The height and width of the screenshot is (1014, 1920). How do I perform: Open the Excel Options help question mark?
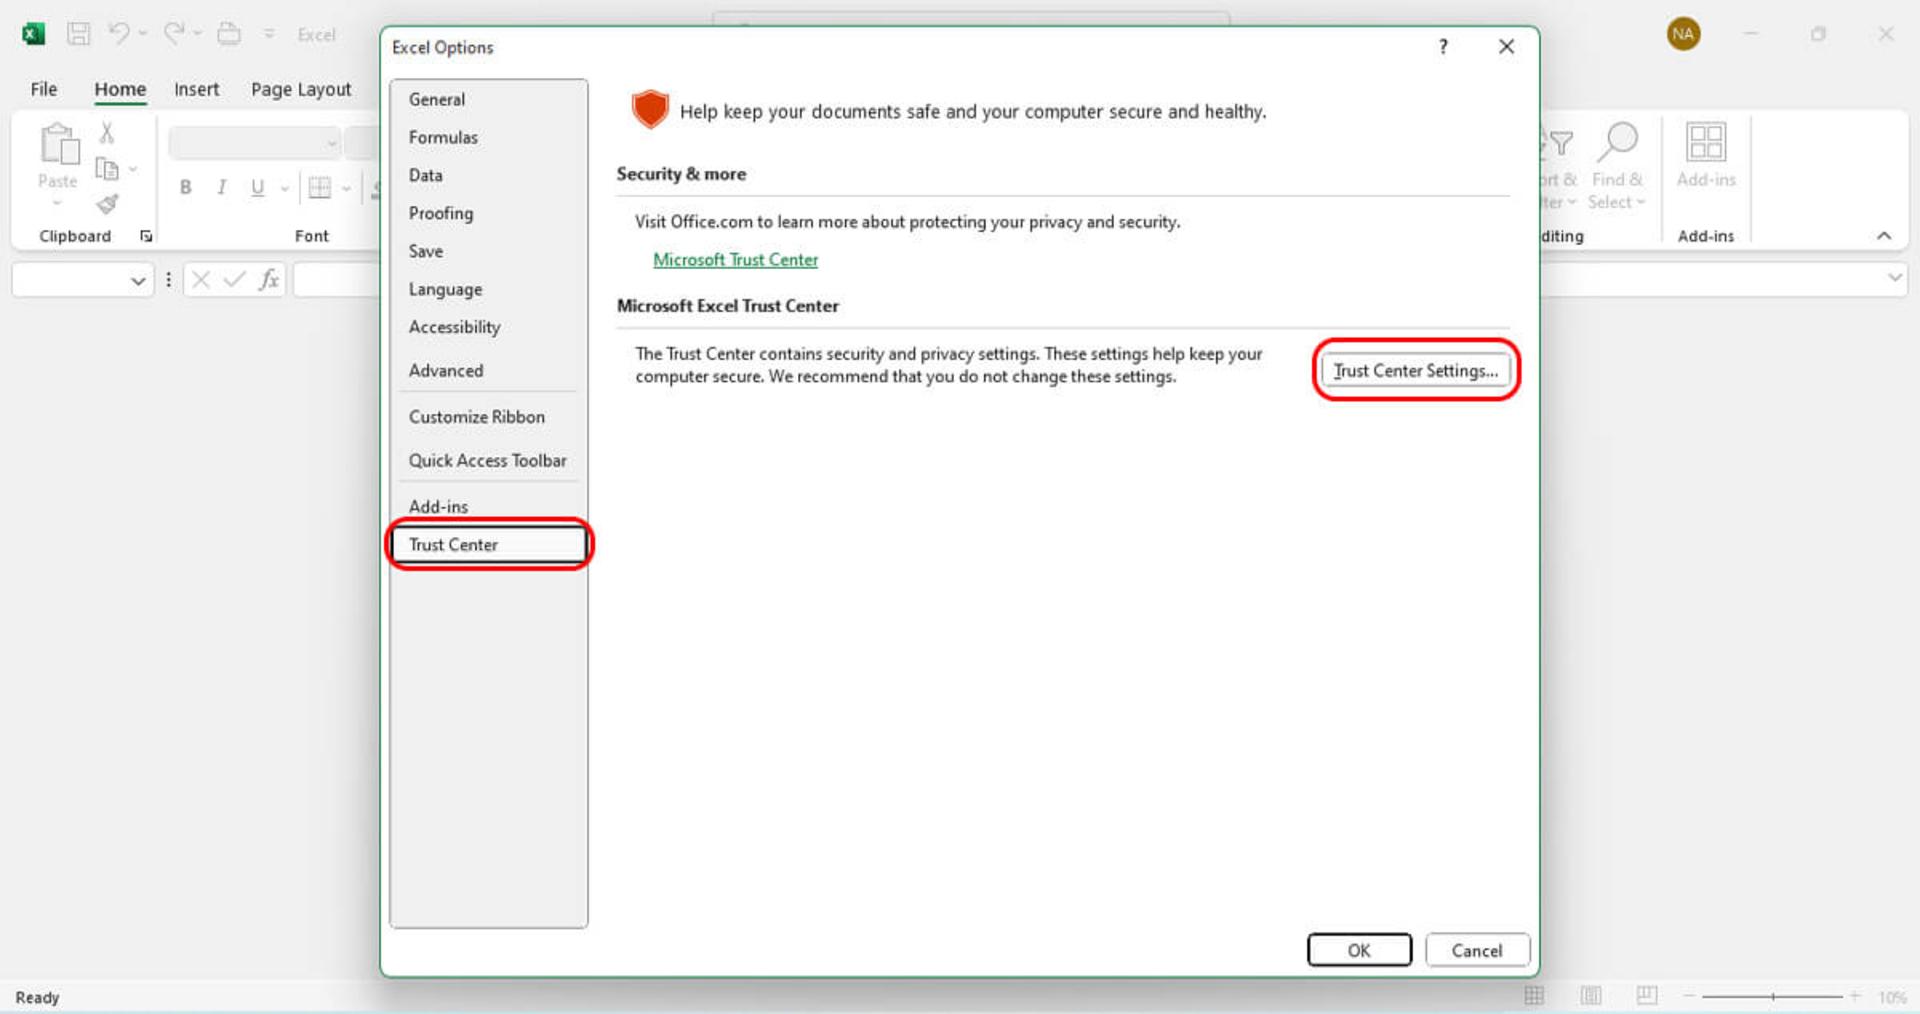click(1443, 47)
